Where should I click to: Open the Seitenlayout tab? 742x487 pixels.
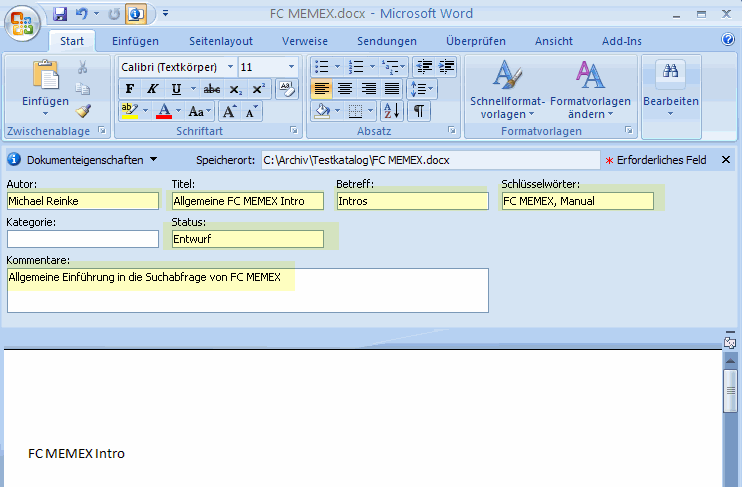(221, 41)
